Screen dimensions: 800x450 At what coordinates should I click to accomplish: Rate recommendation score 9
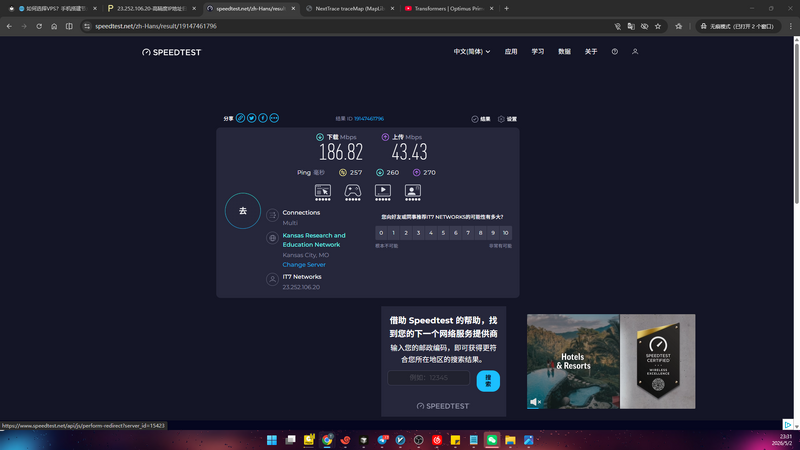click(x=493, y=233)
